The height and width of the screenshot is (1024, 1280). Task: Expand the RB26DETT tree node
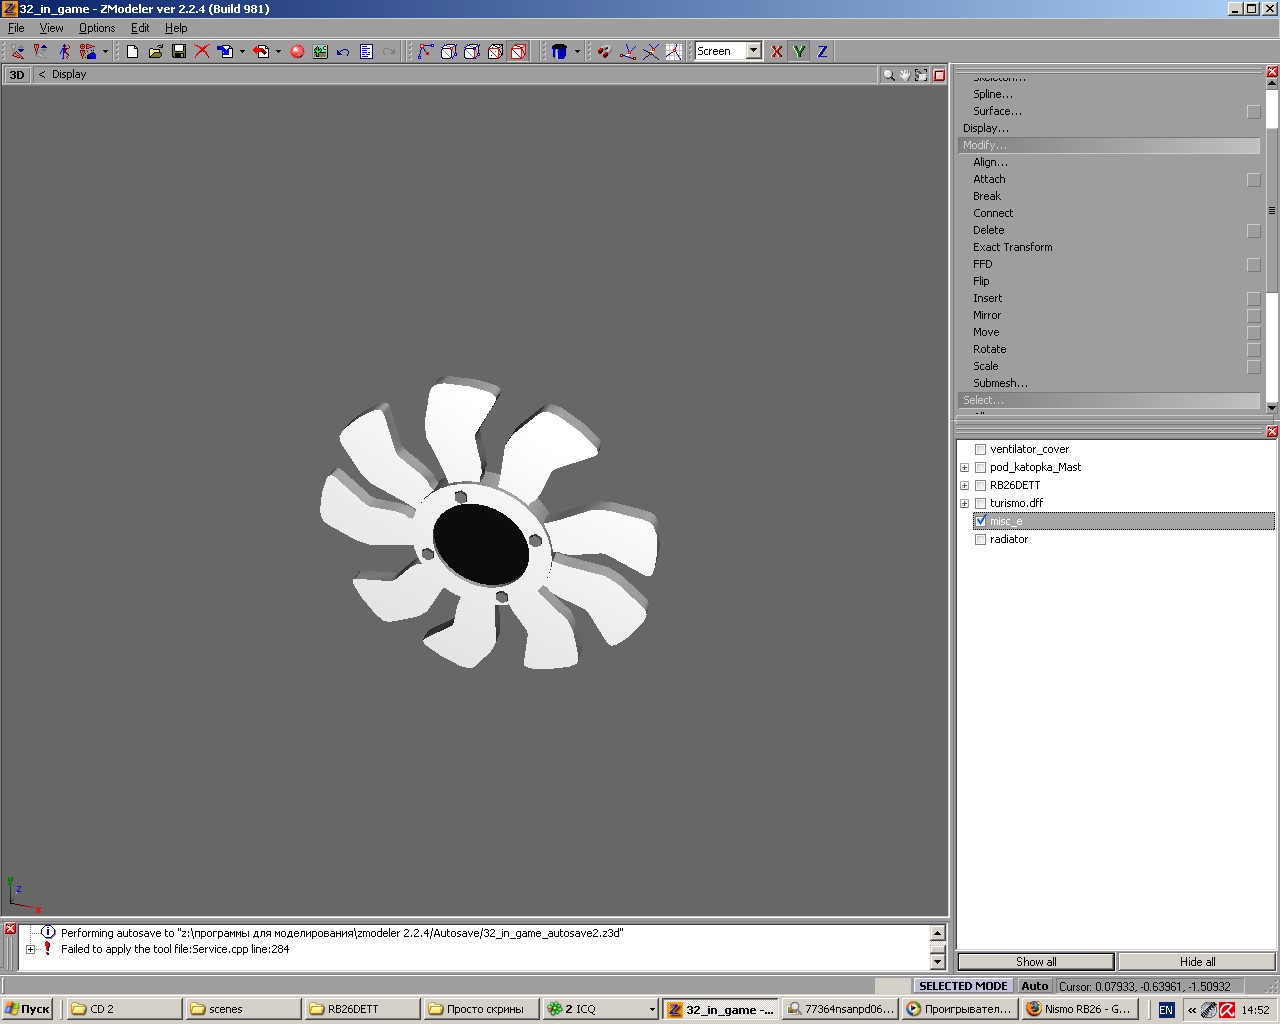[x=964, y=486]
